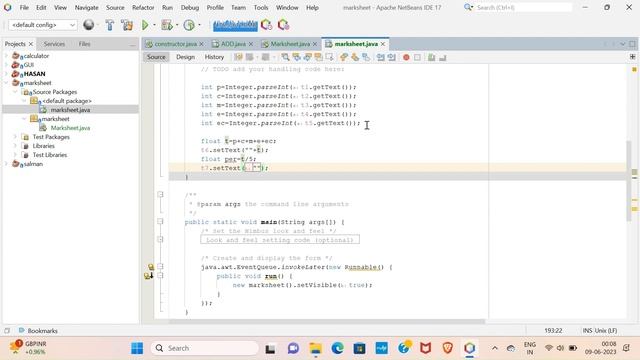Click the Shift Line Left icon
Screen dimensions: 640x360
click(x=381, y=57)
